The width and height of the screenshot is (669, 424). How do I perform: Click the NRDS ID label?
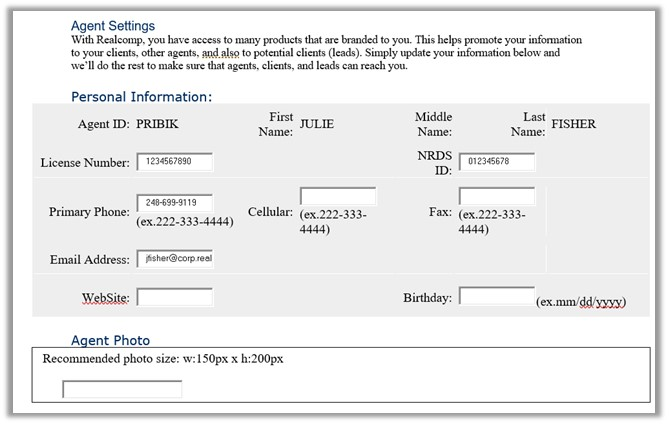[434, 163]
